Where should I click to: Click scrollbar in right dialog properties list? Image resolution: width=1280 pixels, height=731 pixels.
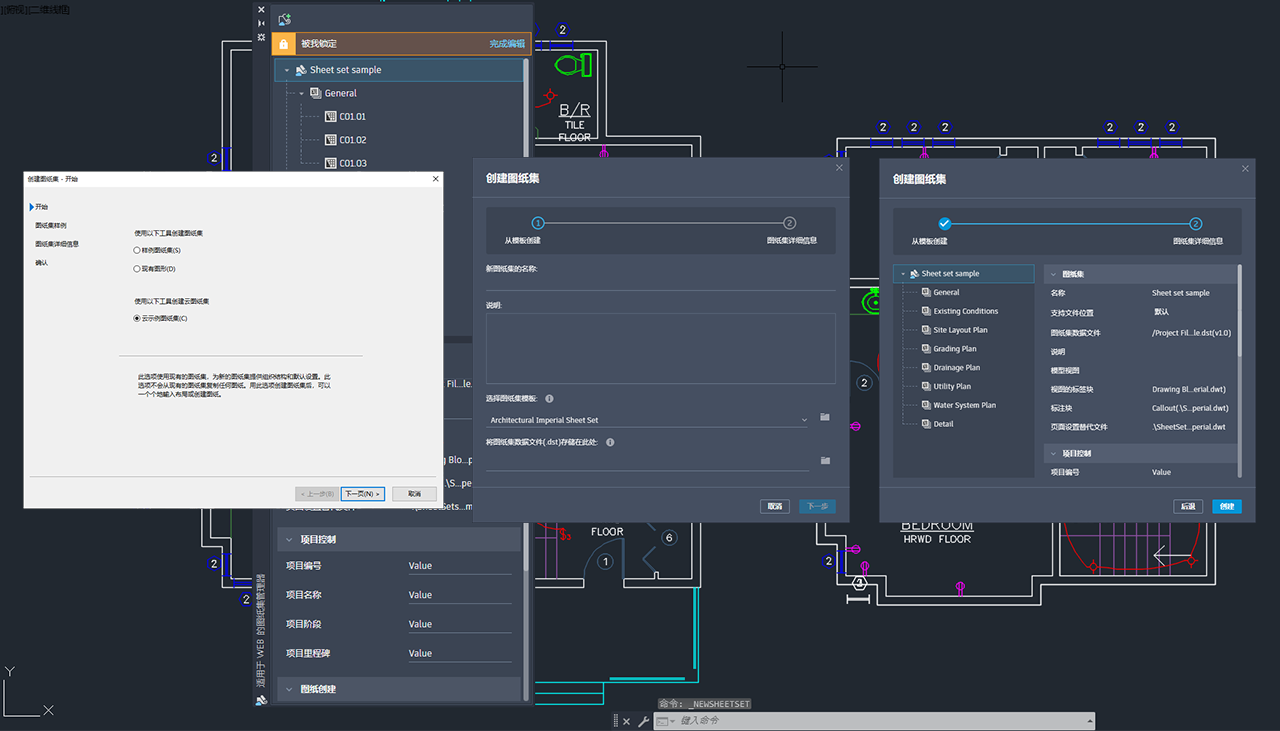1240,310
